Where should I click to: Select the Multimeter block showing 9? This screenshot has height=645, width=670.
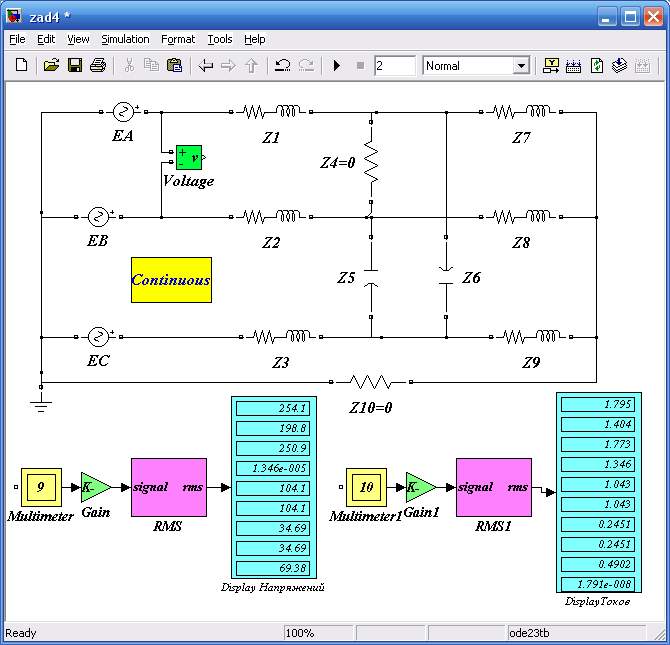pyautogui.click(x=41, y=487)
